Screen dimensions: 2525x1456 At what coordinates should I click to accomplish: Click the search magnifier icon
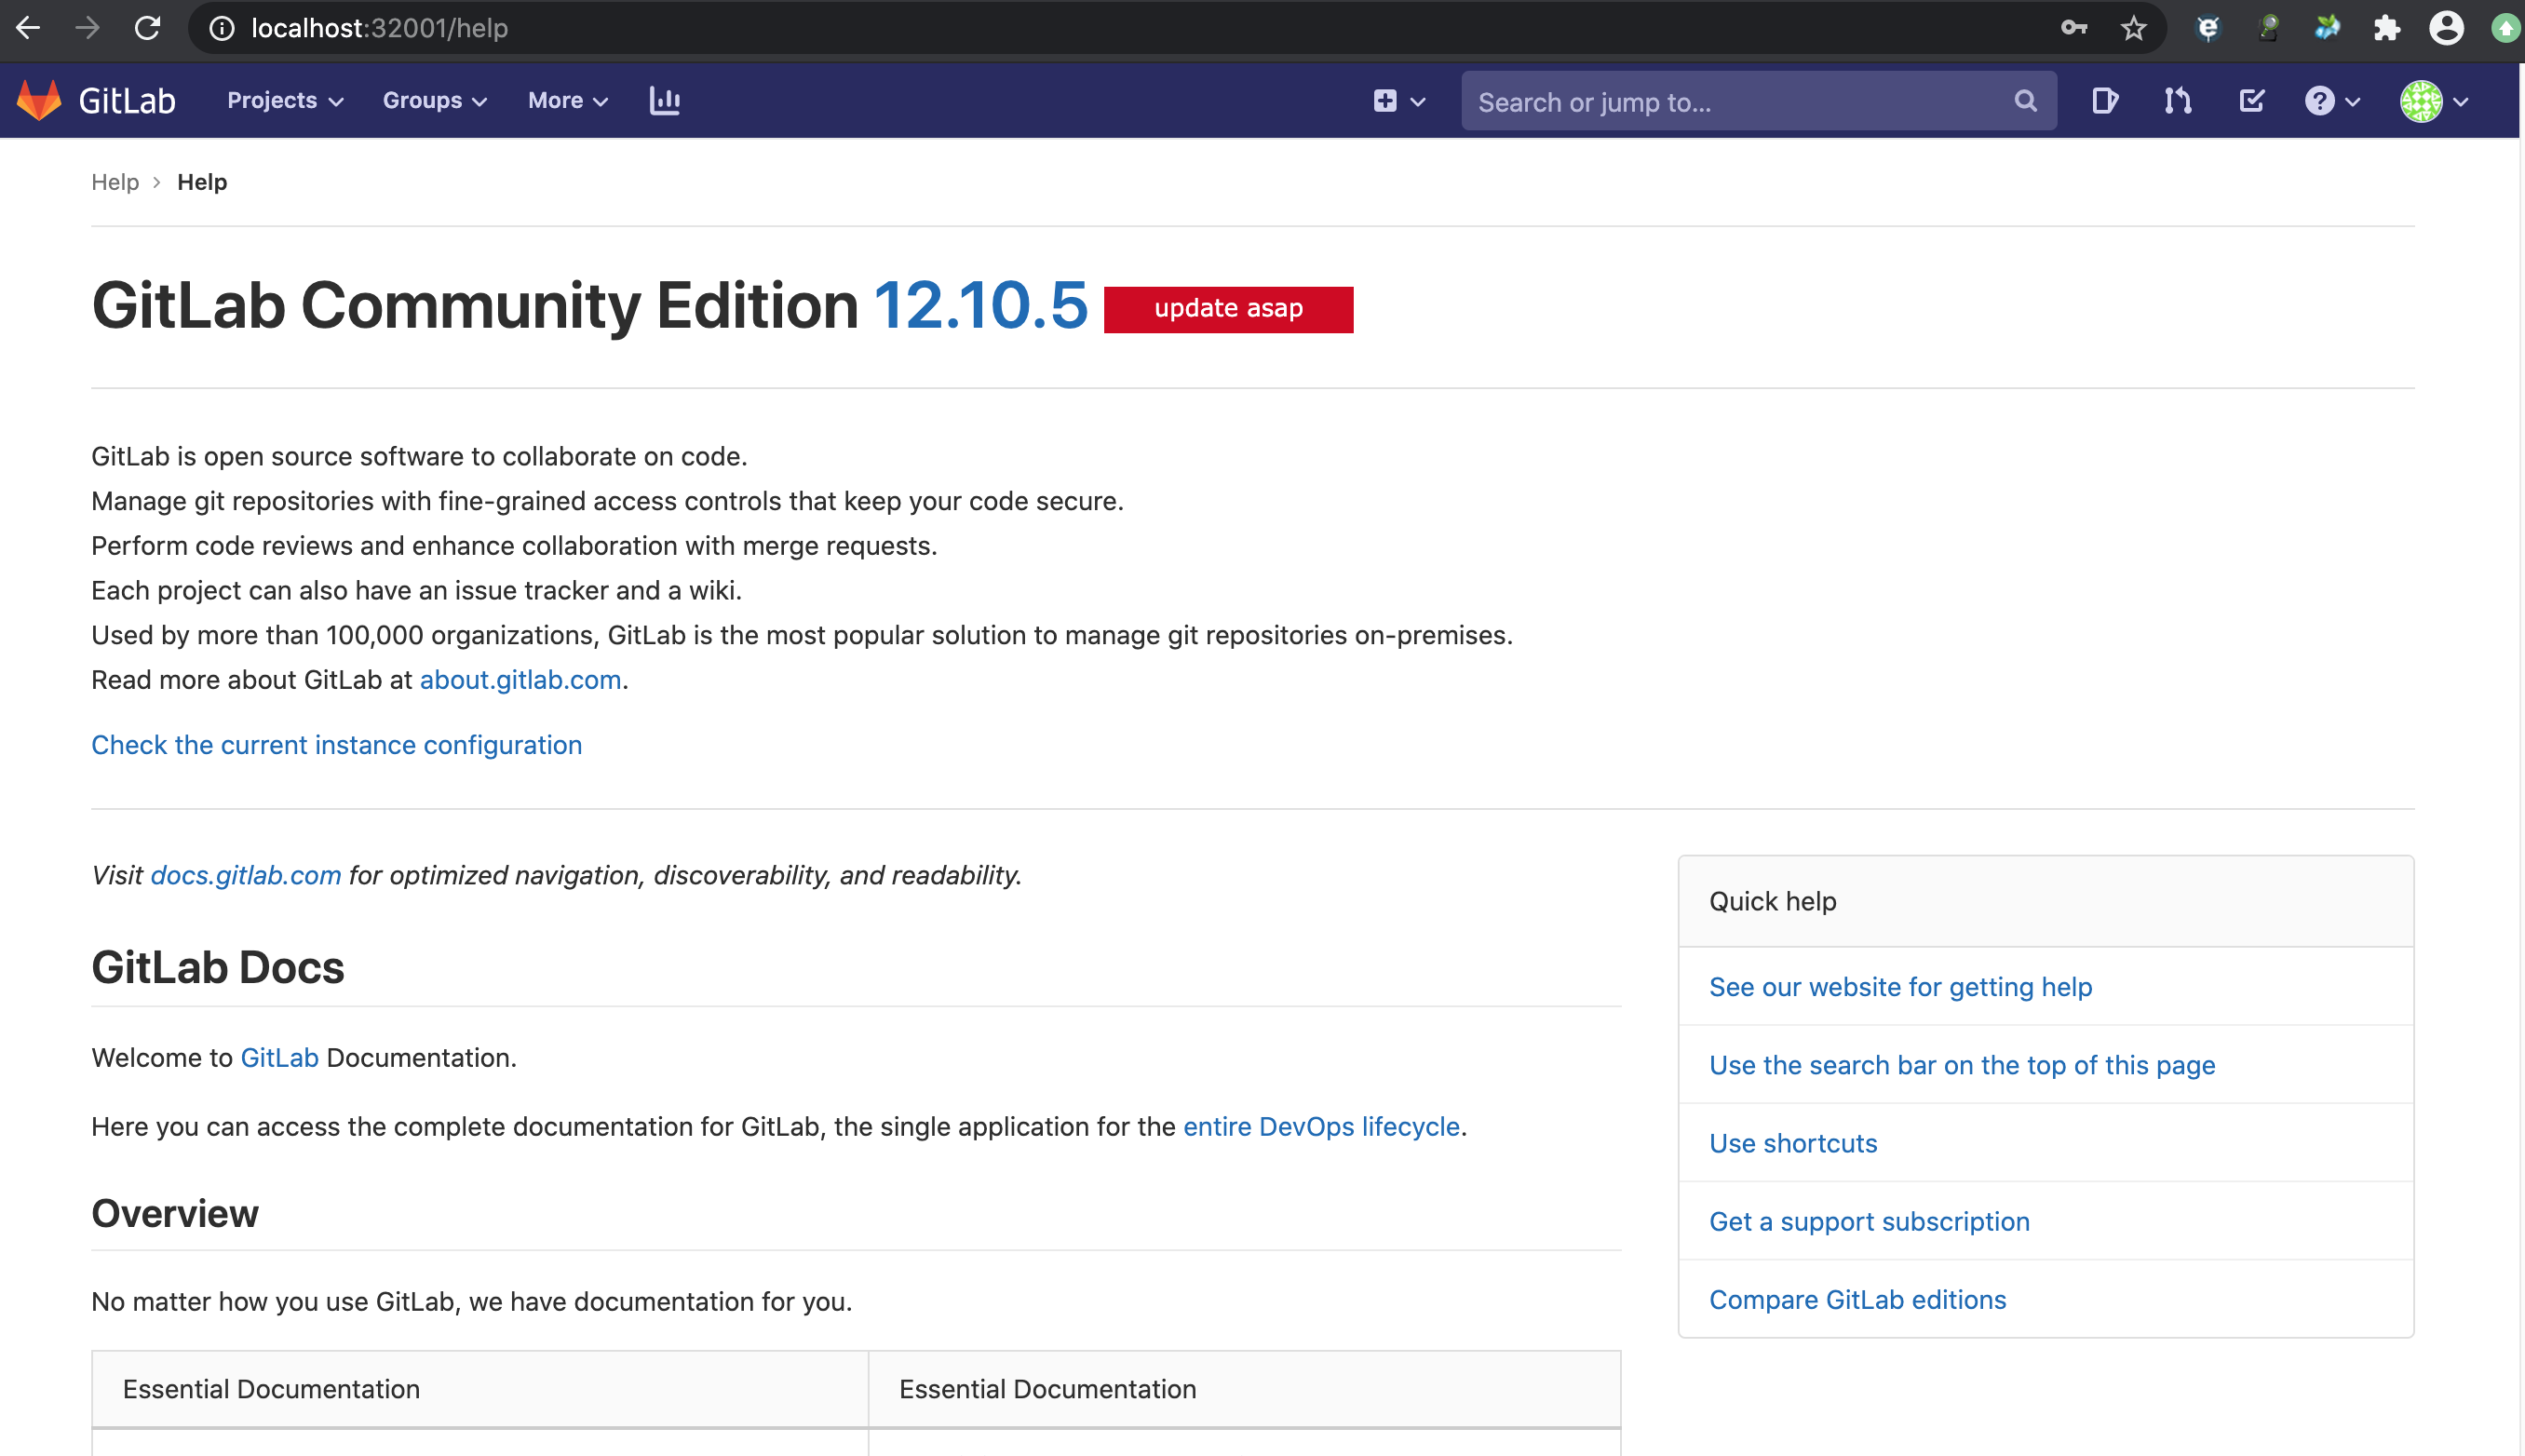2025,101
